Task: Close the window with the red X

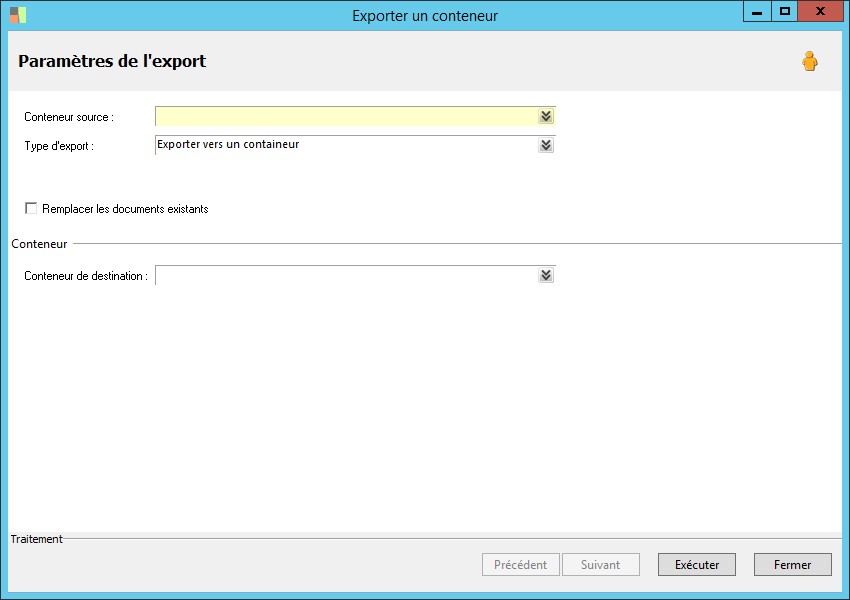Action: click(x=820, y=12)
